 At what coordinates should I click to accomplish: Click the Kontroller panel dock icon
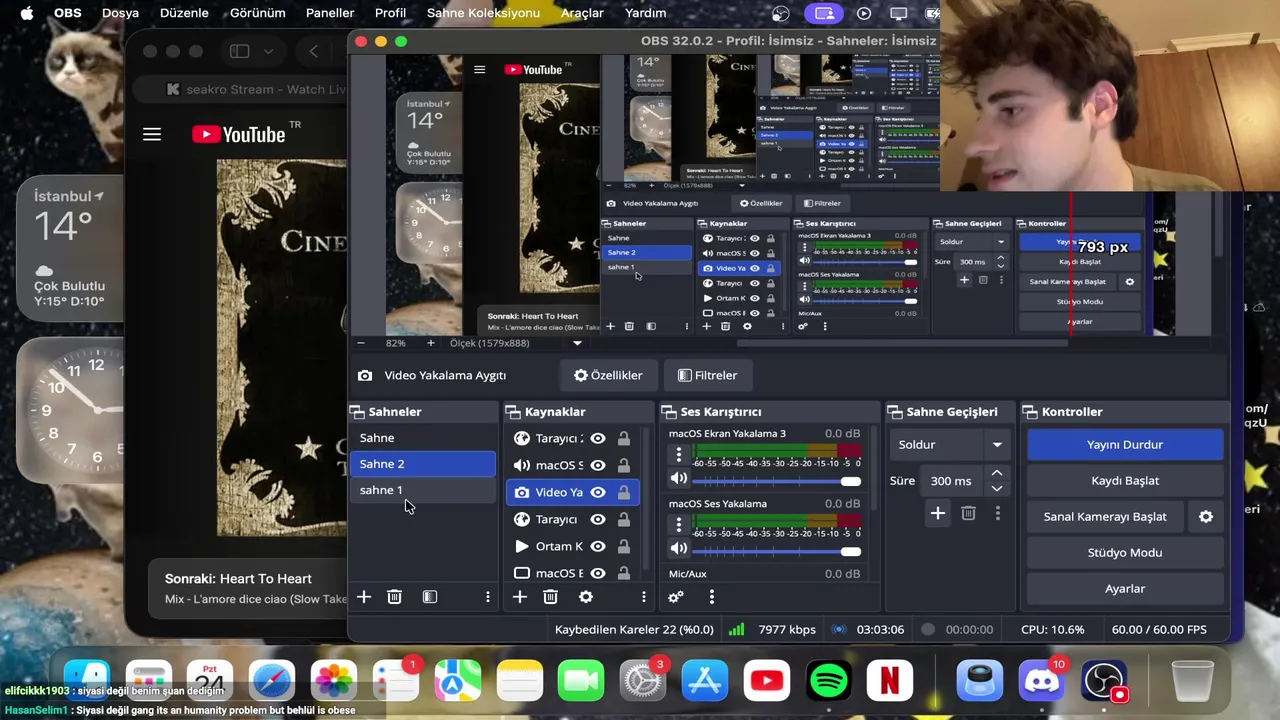click(1030, 412)
